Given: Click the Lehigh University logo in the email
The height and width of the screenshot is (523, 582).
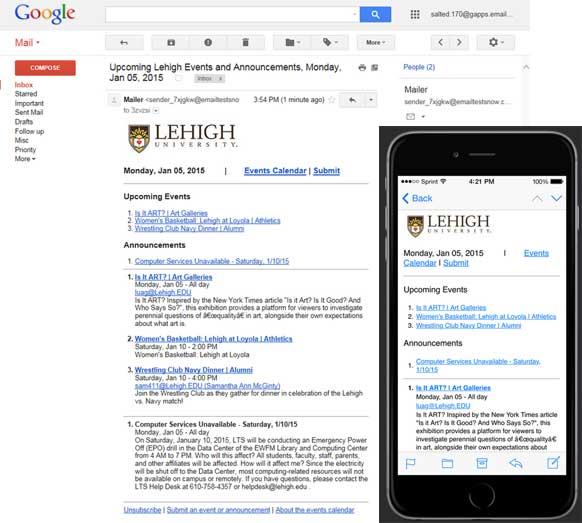Looking at the screenshot, I should tap(183, 138).
